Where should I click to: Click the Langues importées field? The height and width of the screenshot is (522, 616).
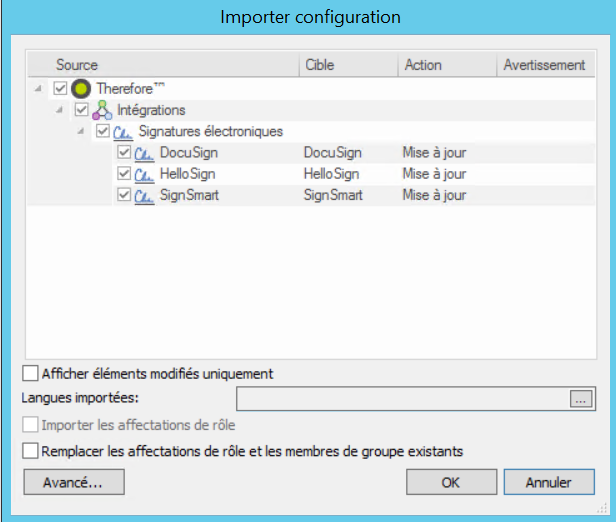click(403, 399)
